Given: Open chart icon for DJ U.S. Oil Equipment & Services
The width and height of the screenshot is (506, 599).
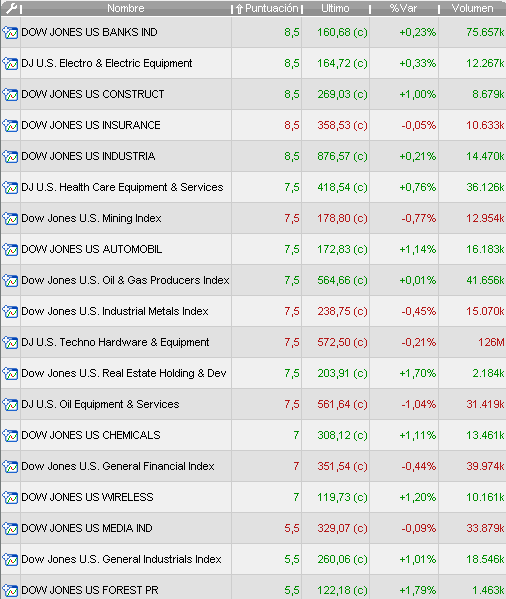Looking at the screenshot, I should coord(10,405).
